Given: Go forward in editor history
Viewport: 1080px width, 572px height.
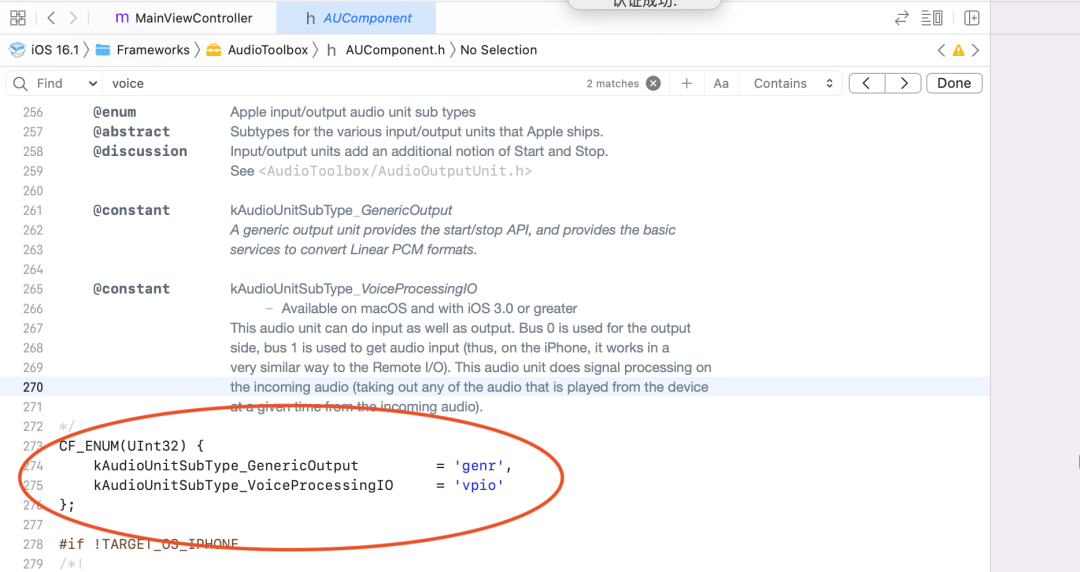Looking at the screenshot, I should coord(75,18).
